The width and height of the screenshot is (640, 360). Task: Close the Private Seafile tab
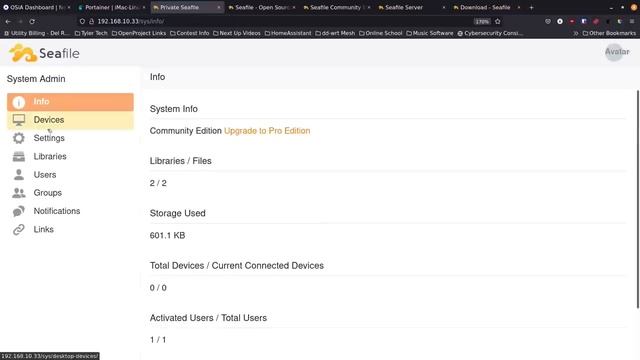click(x=218, y=7)
